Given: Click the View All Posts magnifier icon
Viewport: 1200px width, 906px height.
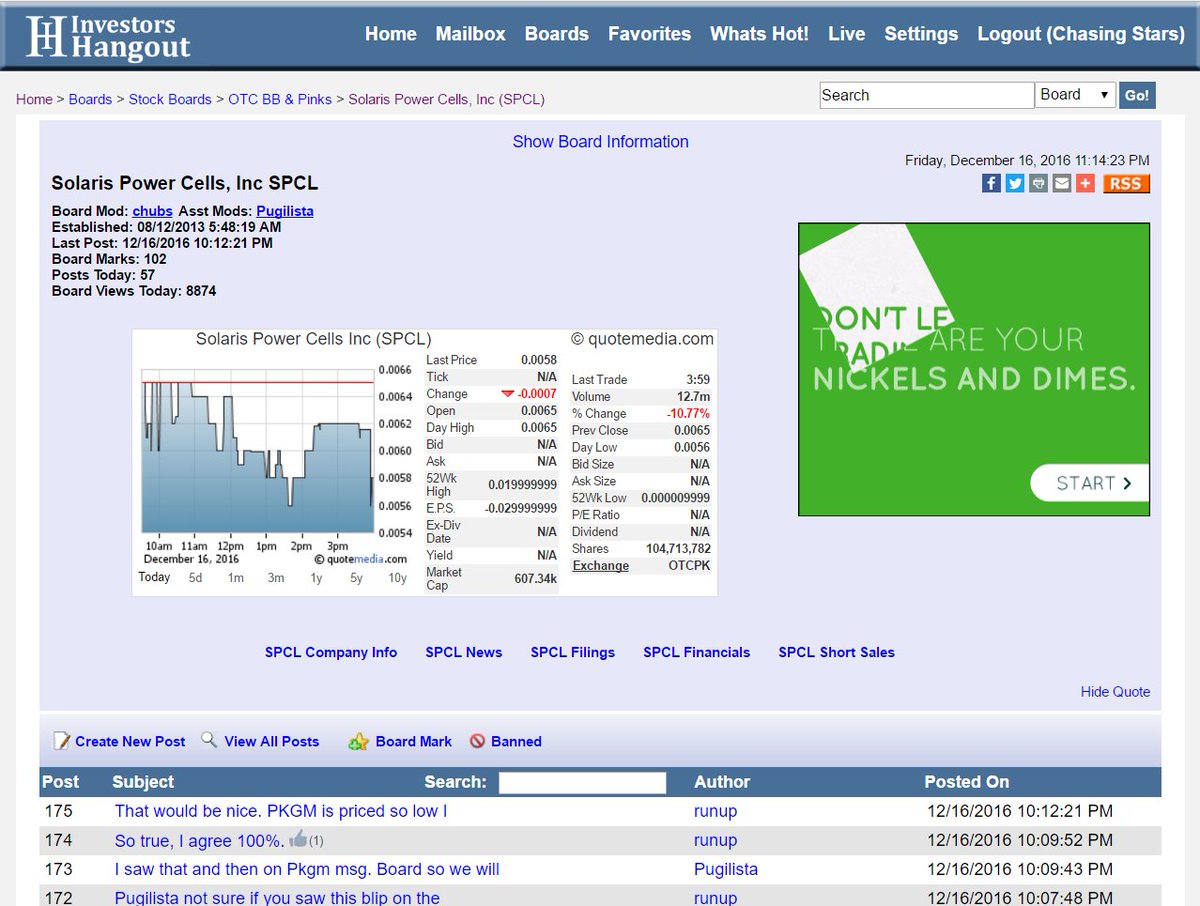Looking at the screenshot, I should coord(209,740).
